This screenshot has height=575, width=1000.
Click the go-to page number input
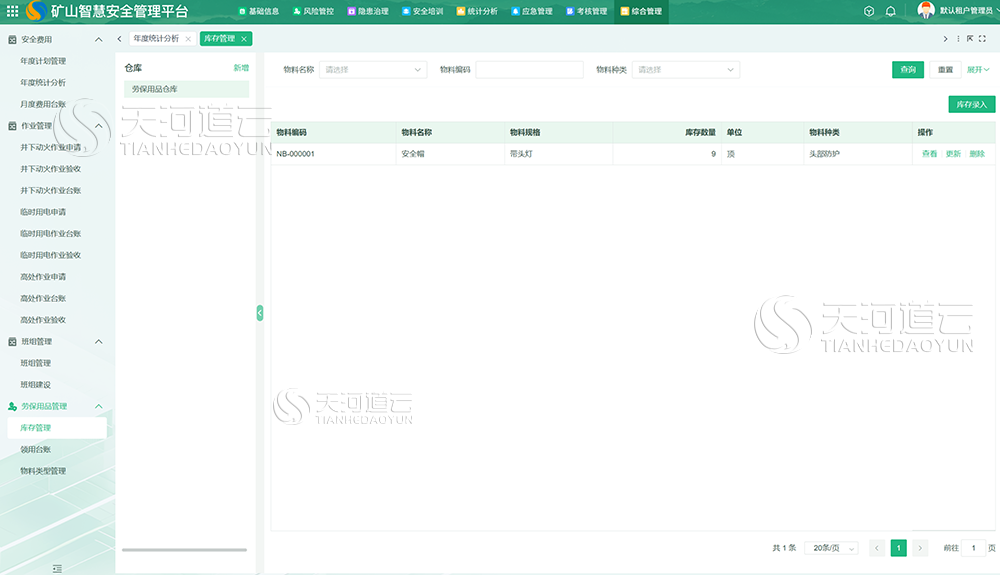(x=973, y=548)
